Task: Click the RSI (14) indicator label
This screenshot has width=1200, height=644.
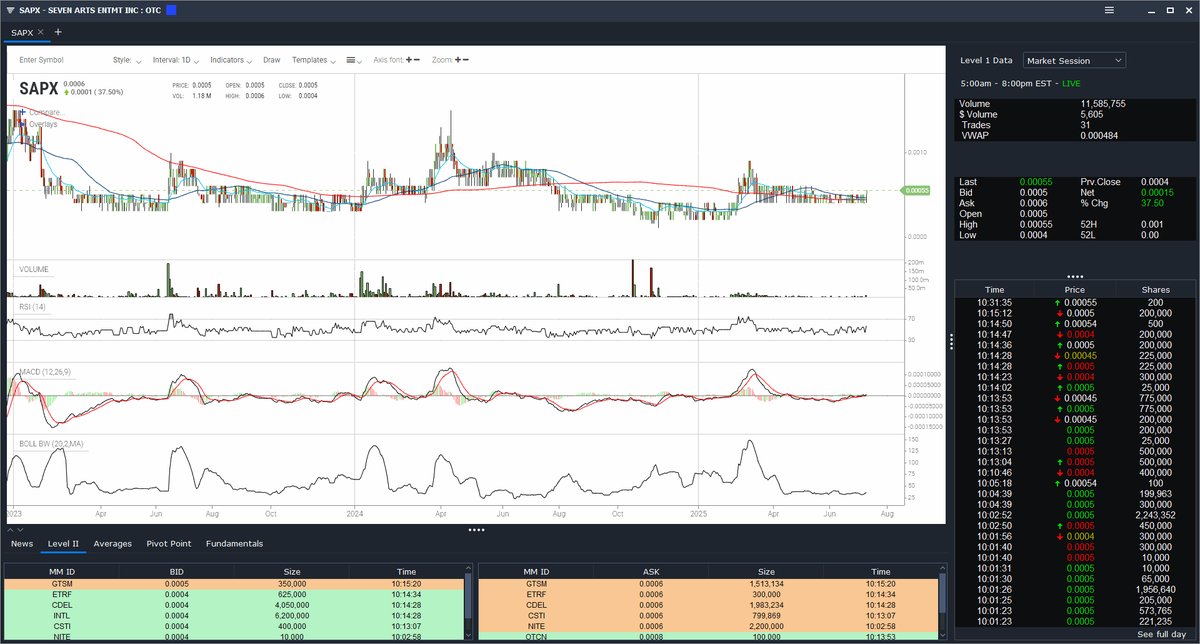Action: pos(34,308)
